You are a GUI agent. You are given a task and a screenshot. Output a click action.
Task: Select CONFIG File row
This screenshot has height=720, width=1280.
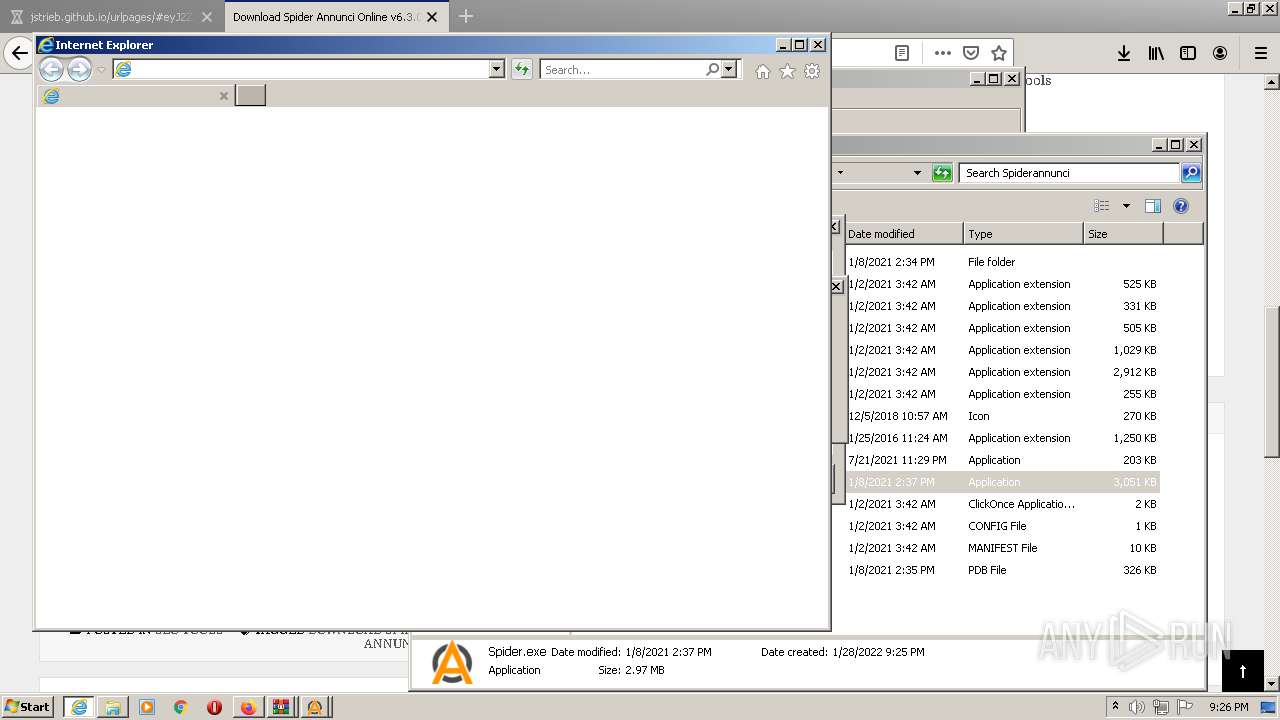(x=1002, y=526)
